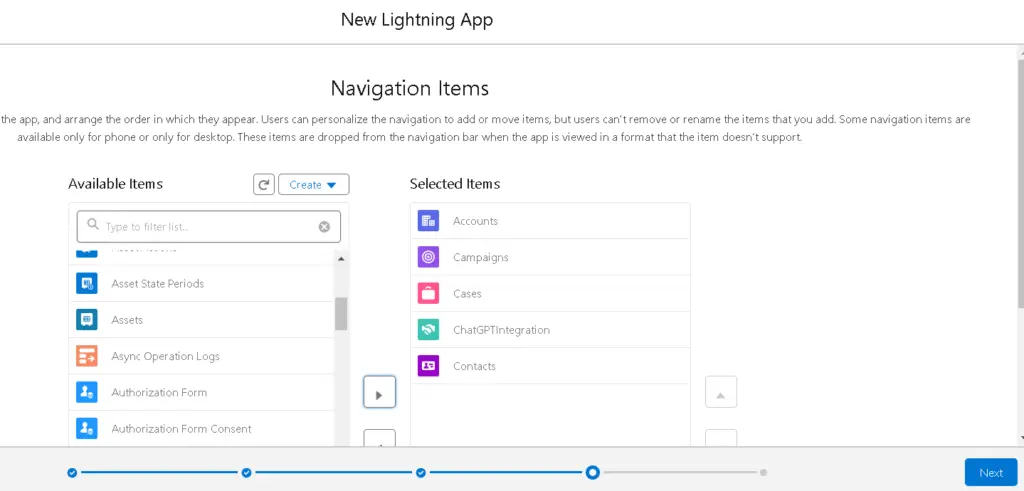Click the final progress step dot

click(763, 472)
